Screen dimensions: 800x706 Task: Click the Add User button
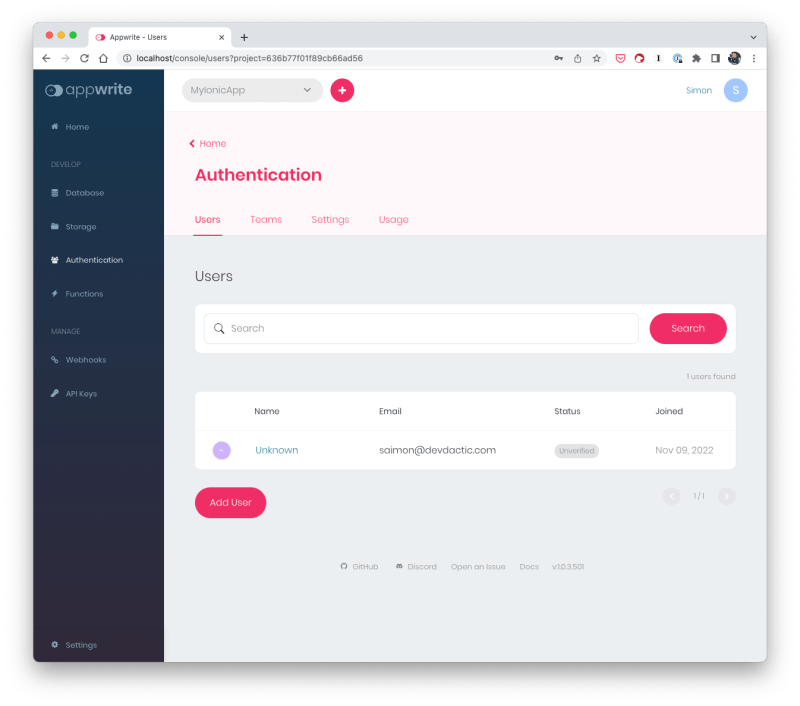[230, 502]
